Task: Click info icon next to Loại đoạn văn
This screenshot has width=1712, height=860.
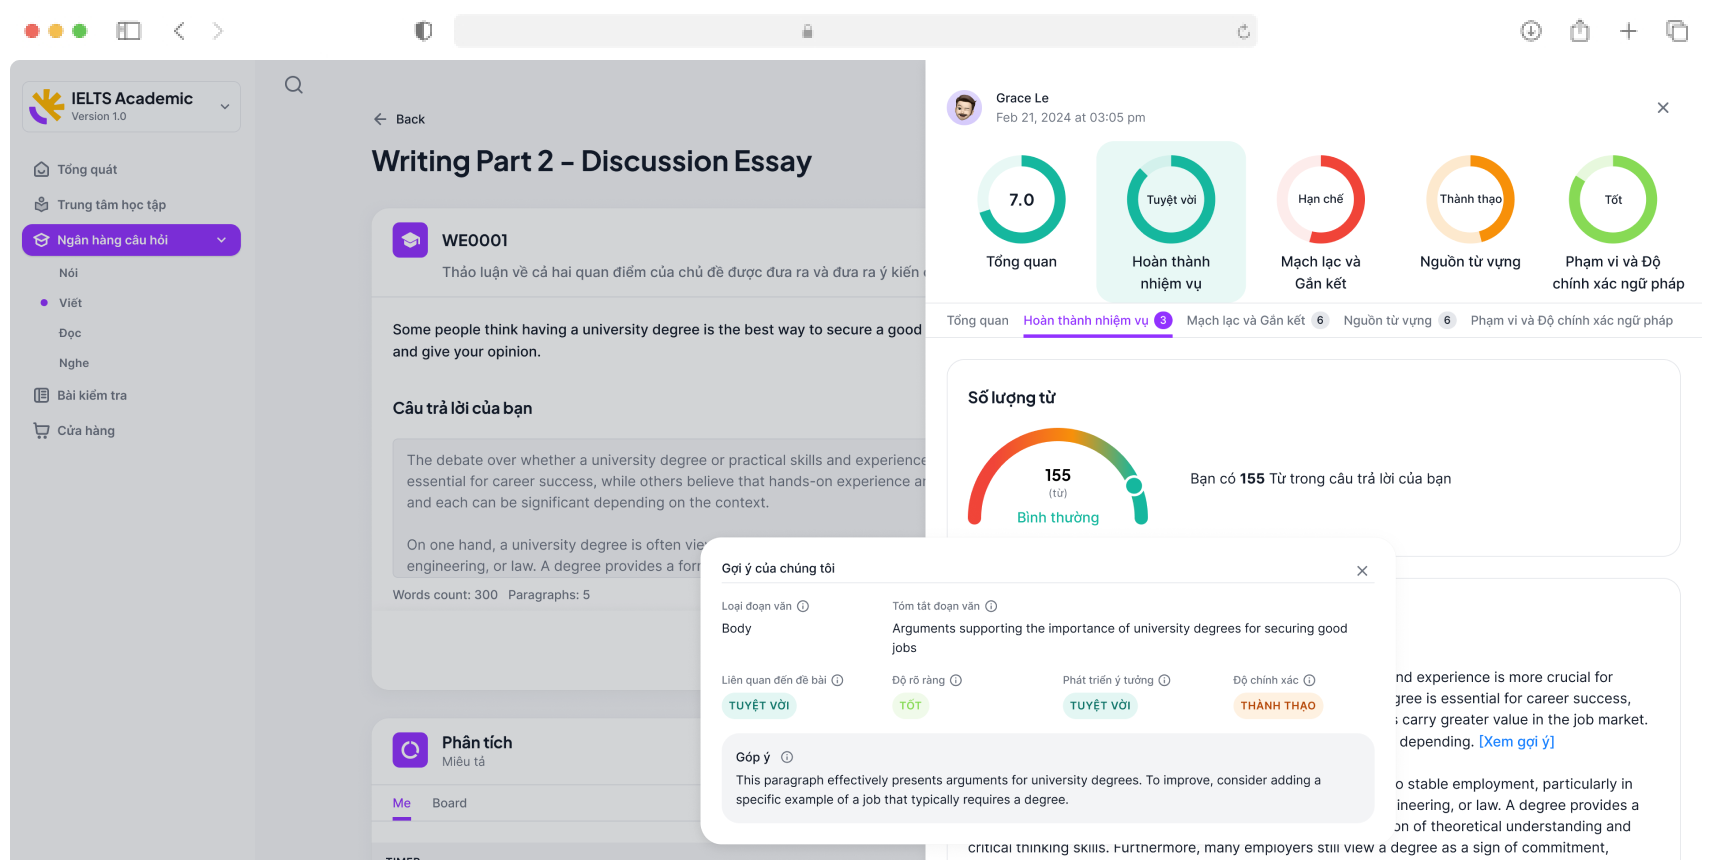Action: point(803,606)
